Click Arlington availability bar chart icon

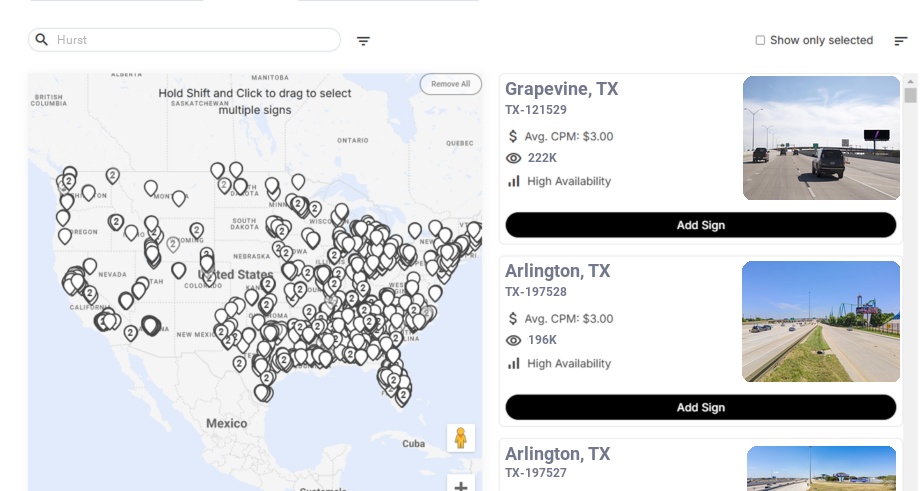pyautogui.click(x=514, y=363)
